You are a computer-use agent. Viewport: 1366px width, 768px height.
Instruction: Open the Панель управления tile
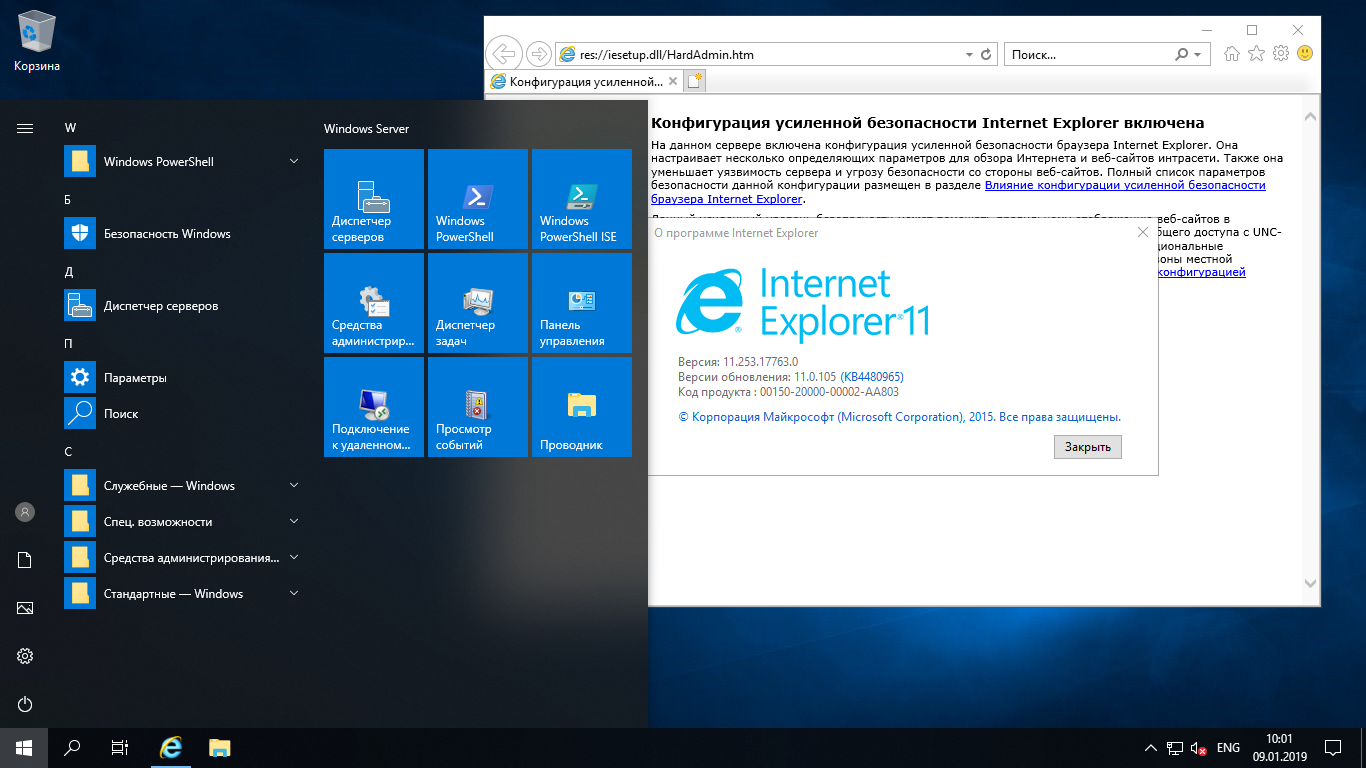click(582, 303)
